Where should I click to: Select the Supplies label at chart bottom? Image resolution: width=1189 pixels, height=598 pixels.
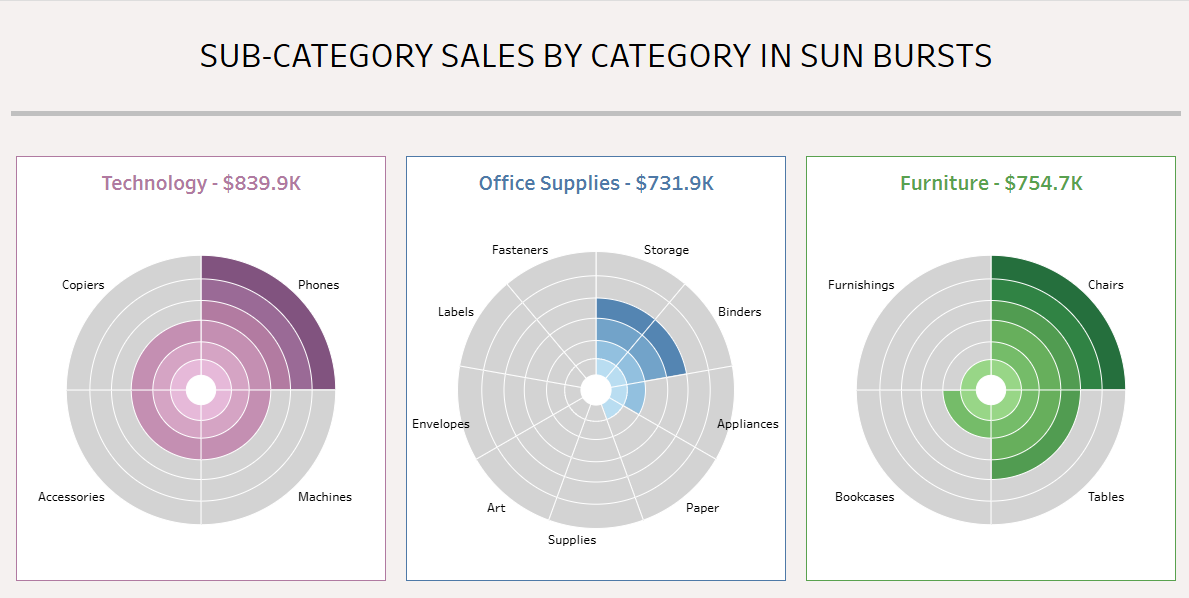point(572,540)
